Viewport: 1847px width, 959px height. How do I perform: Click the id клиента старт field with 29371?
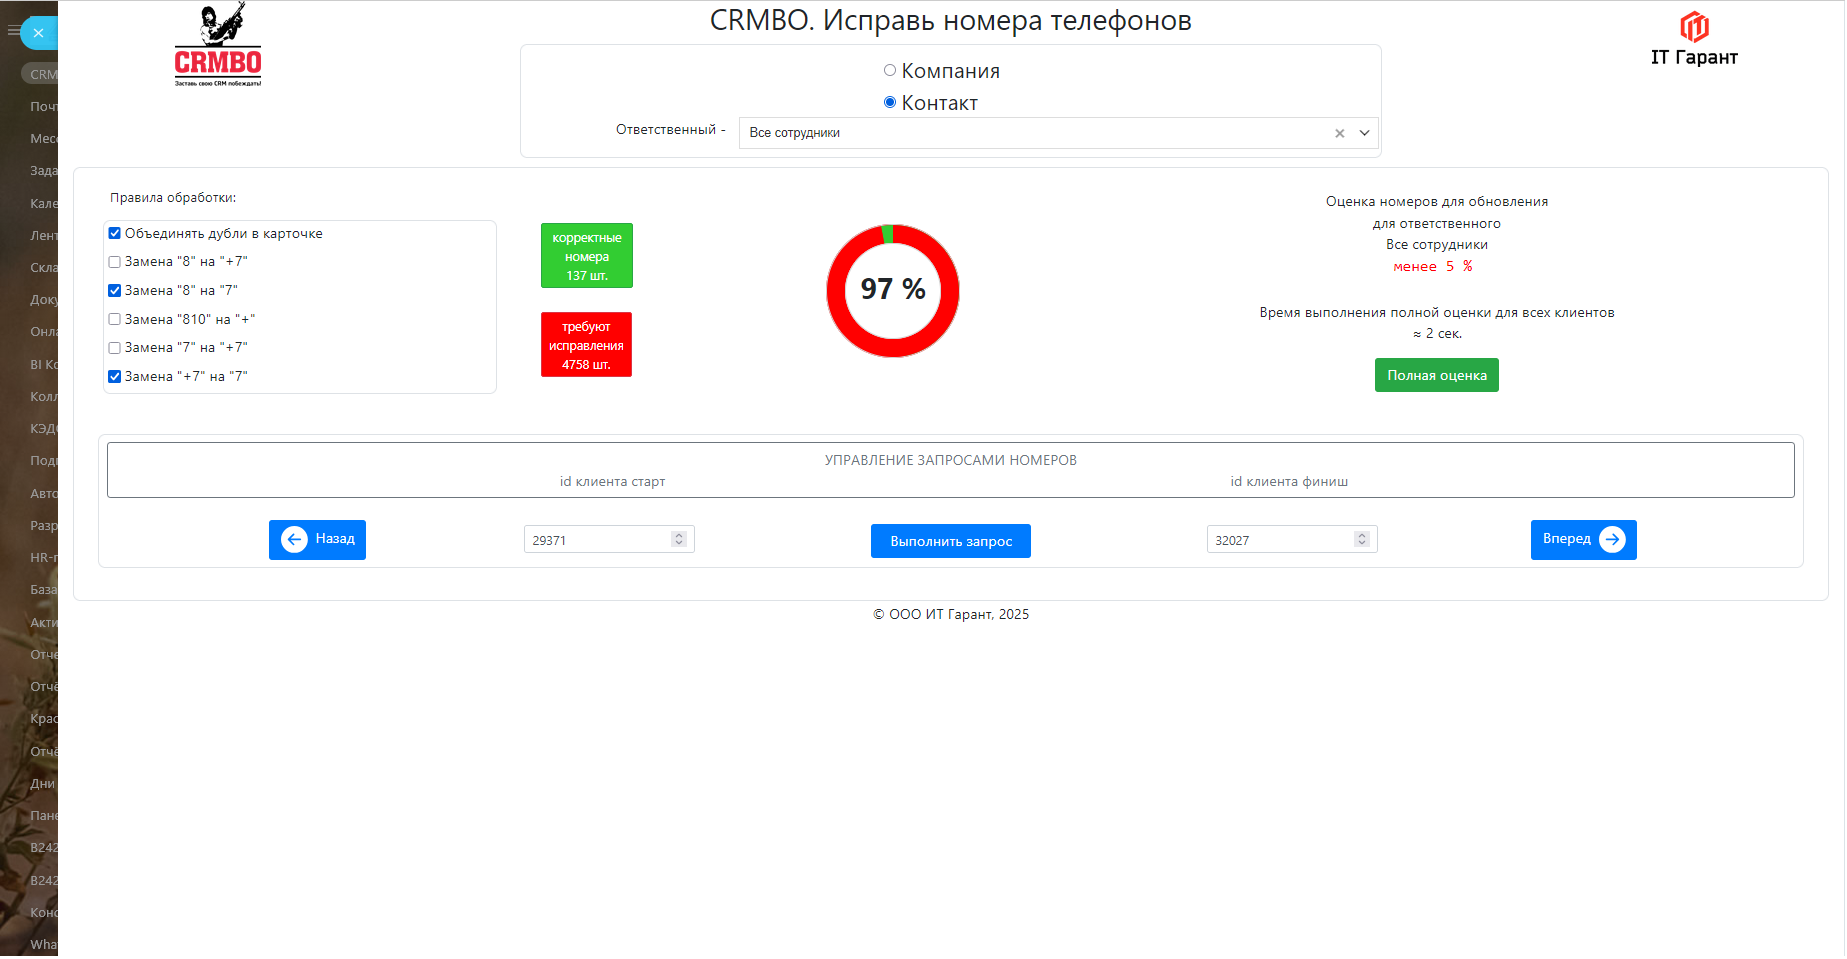coord(595,541)
